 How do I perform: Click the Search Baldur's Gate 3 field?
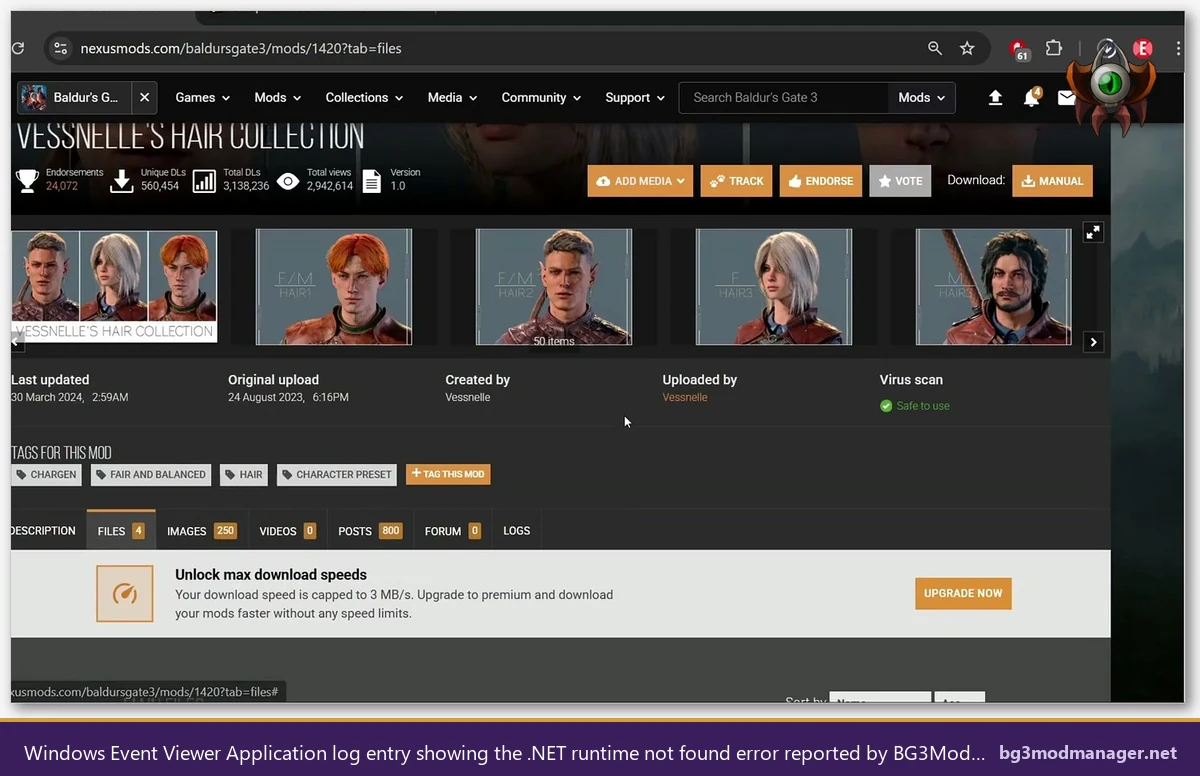pos(783,97)
